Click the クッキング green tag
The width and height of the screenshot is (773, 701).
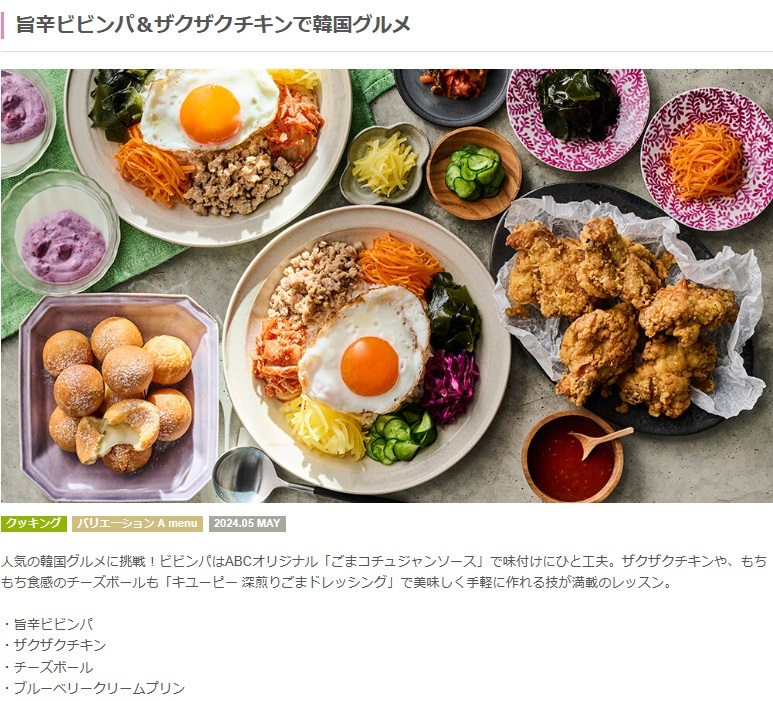[x=34, y=524]
